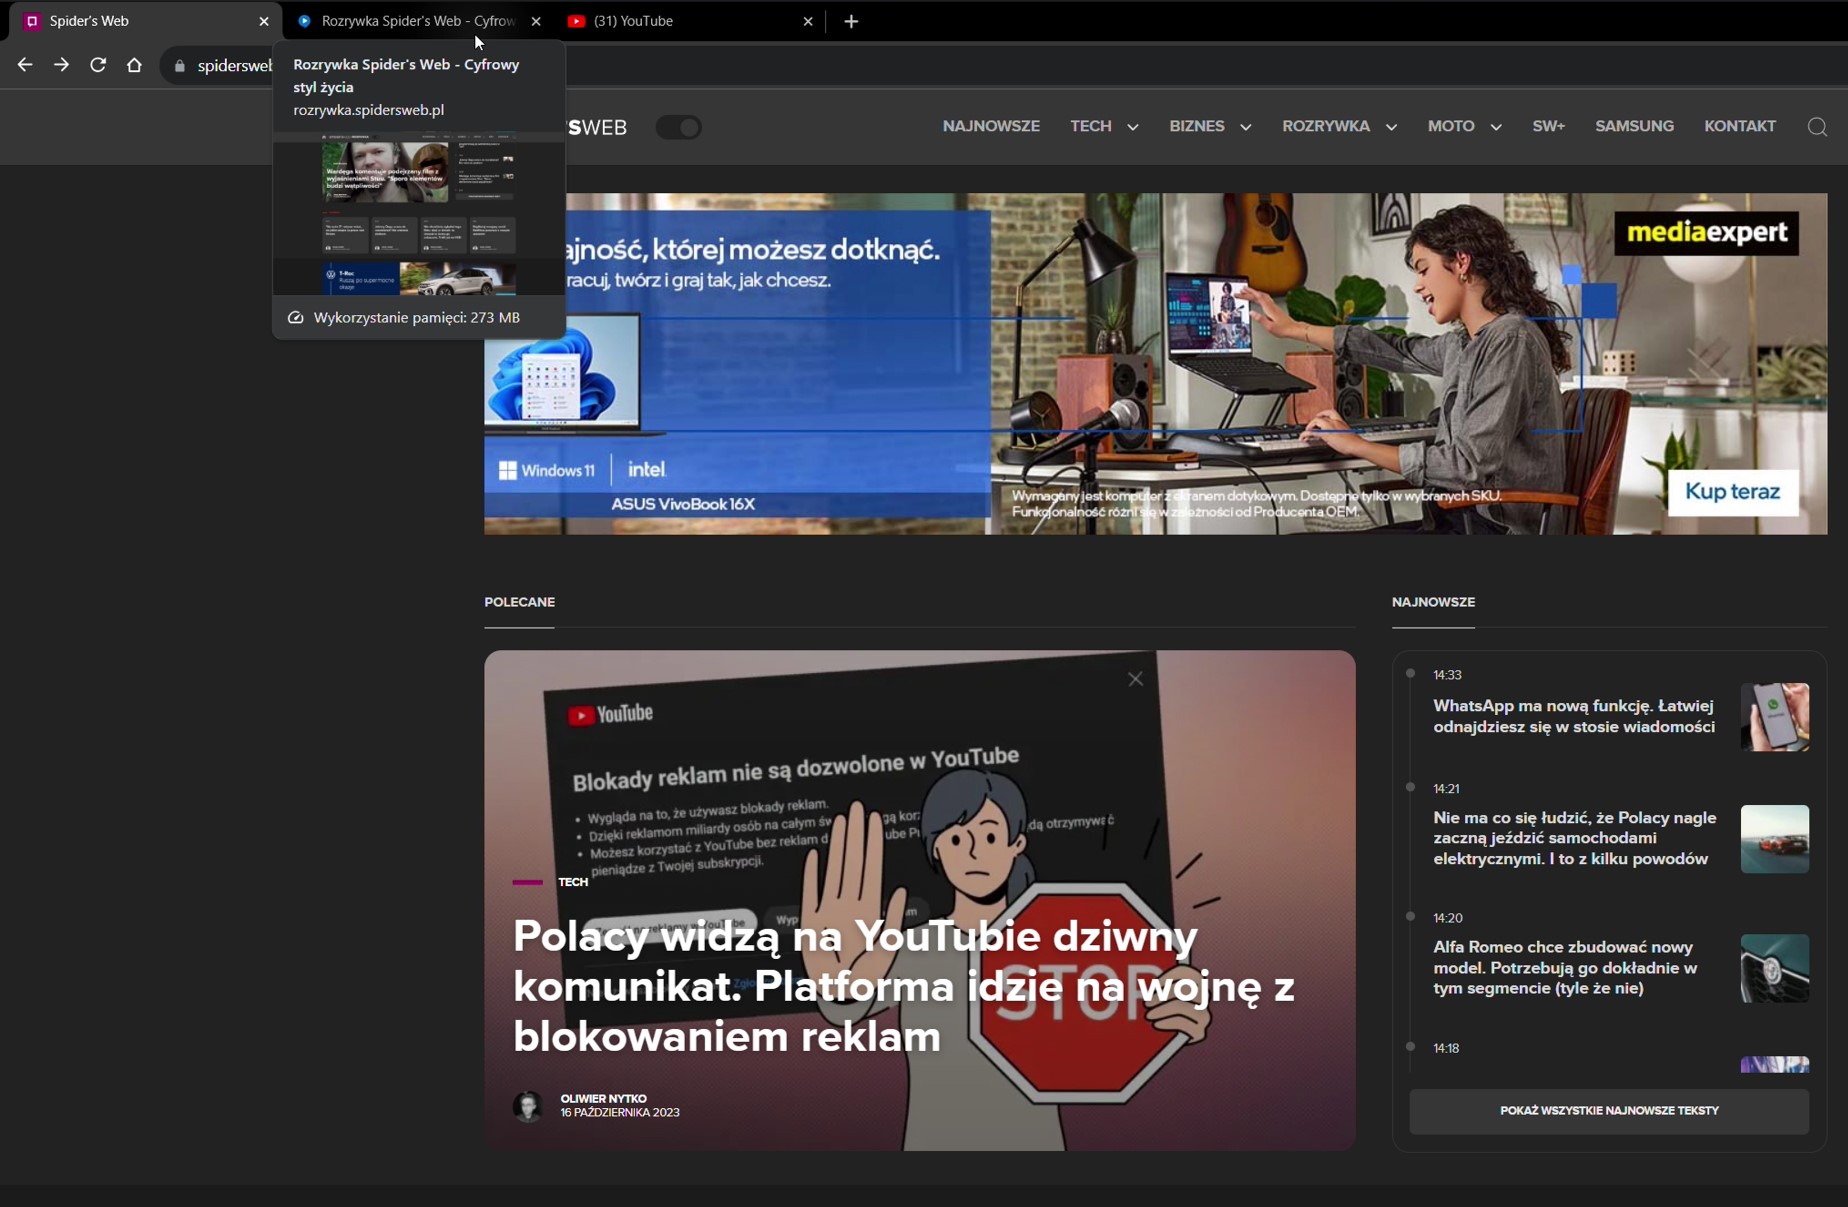Reload the current page
1848x1207 pixels.
click(98, 65)
